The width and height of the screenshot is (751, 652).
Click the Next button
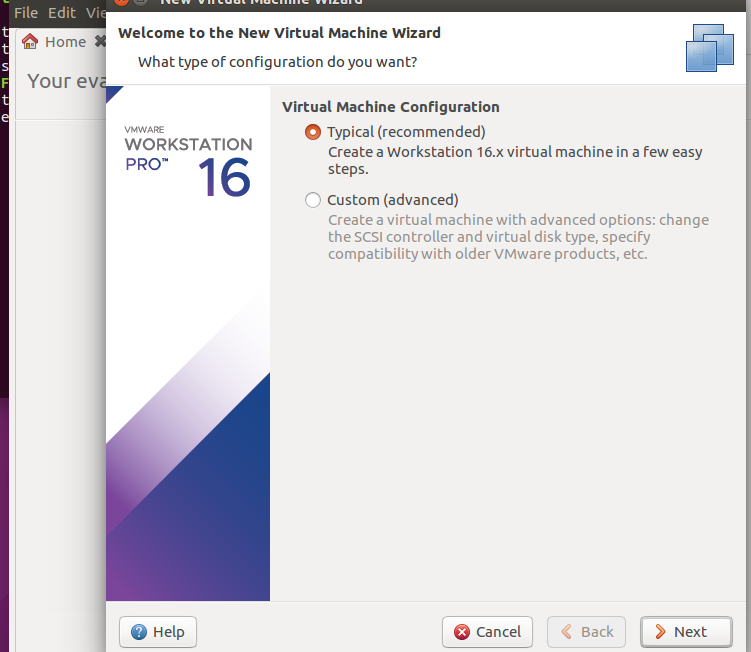point(686,632)
